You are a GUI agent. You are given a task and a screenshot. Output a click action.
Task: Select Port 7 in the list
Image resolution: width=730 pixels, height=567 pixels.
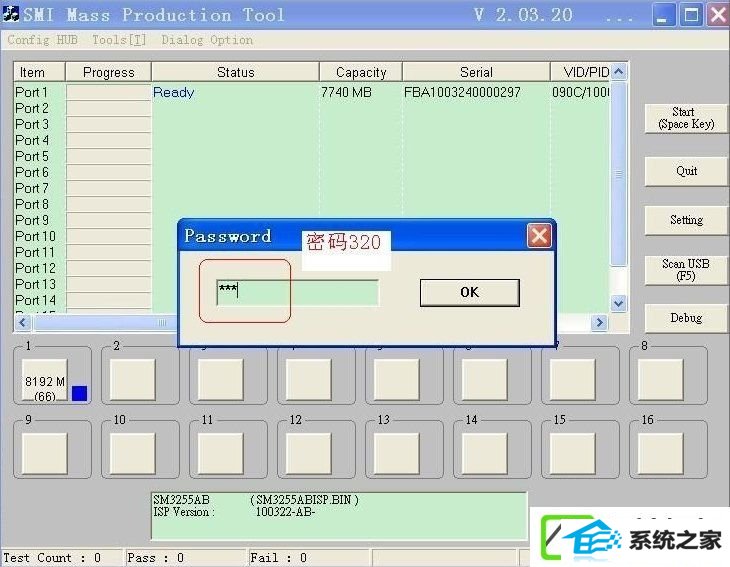32,188
